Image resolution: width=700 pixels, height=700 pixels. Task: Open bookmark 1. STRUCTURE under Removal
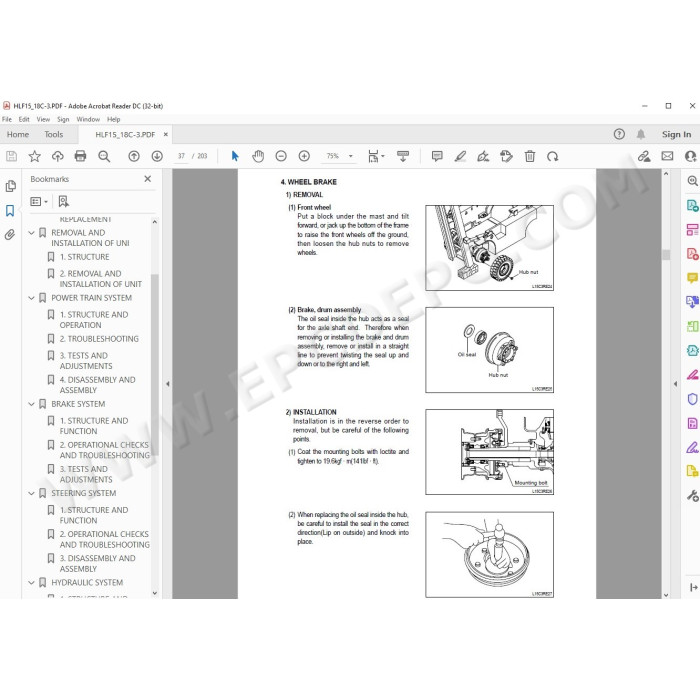tap(84, 257)
